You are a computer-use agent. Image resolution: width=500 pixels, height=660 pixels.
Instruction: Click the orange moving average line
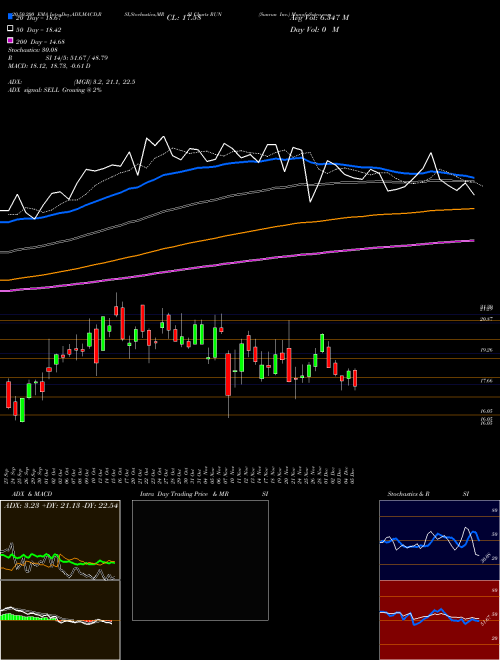pos(236,236)
